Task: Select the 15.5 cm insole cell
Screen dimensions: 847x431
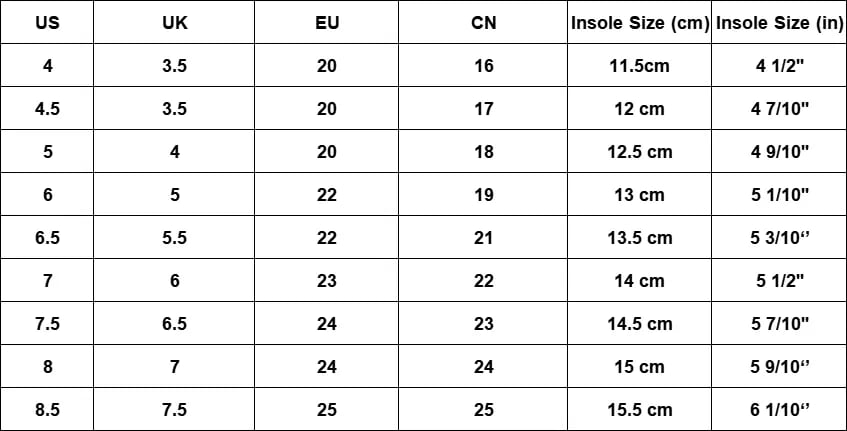Action: click(640, 409)
